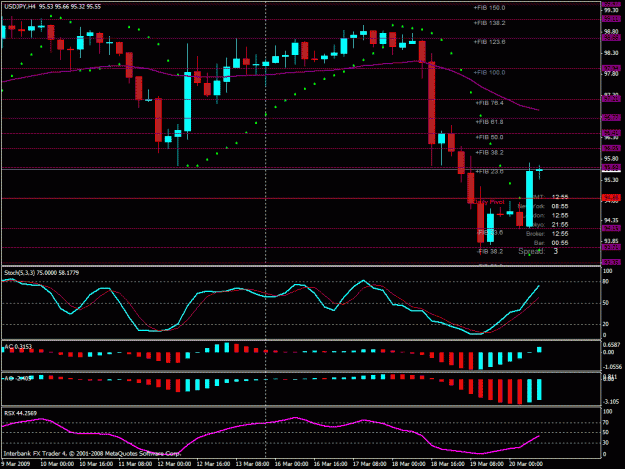Viewport: 625px width, 469px height.
Task: Click the 17 Mar 08:00 time axis label
Action: (369, 464)
